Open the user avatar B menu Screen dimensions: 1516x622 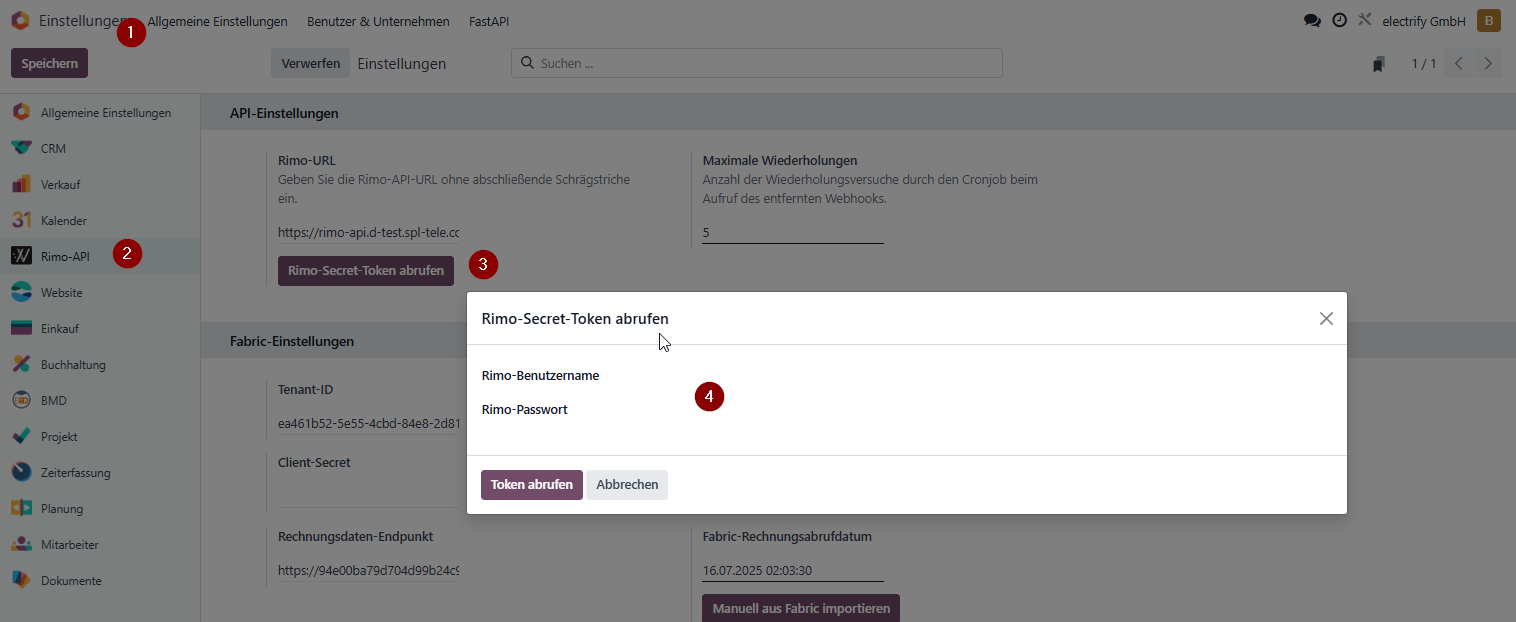[1489, 21]
